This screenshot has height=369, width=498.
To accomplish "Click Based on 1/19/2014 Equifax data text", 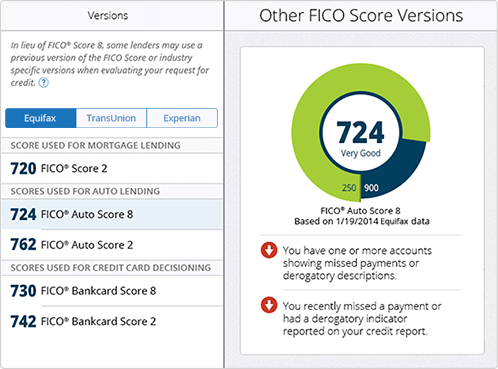I will 362,221.
